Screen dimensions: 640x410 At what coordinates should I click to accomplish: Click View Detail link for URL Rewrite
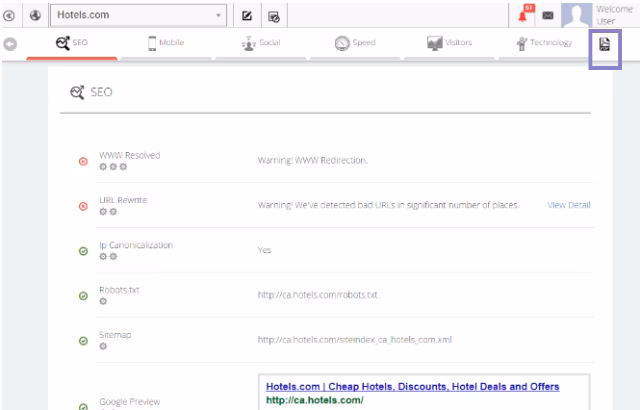tap(568, 205)
